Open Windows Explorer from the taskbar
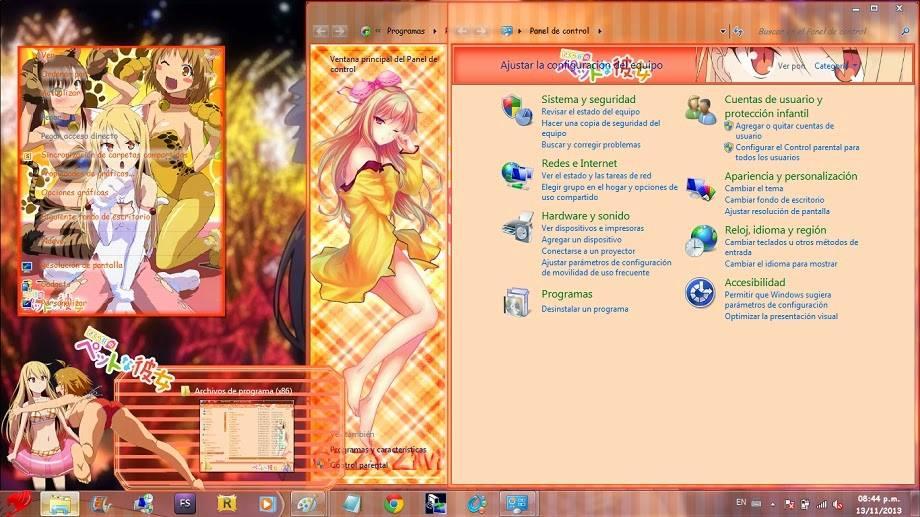 (x=60, y=504)
